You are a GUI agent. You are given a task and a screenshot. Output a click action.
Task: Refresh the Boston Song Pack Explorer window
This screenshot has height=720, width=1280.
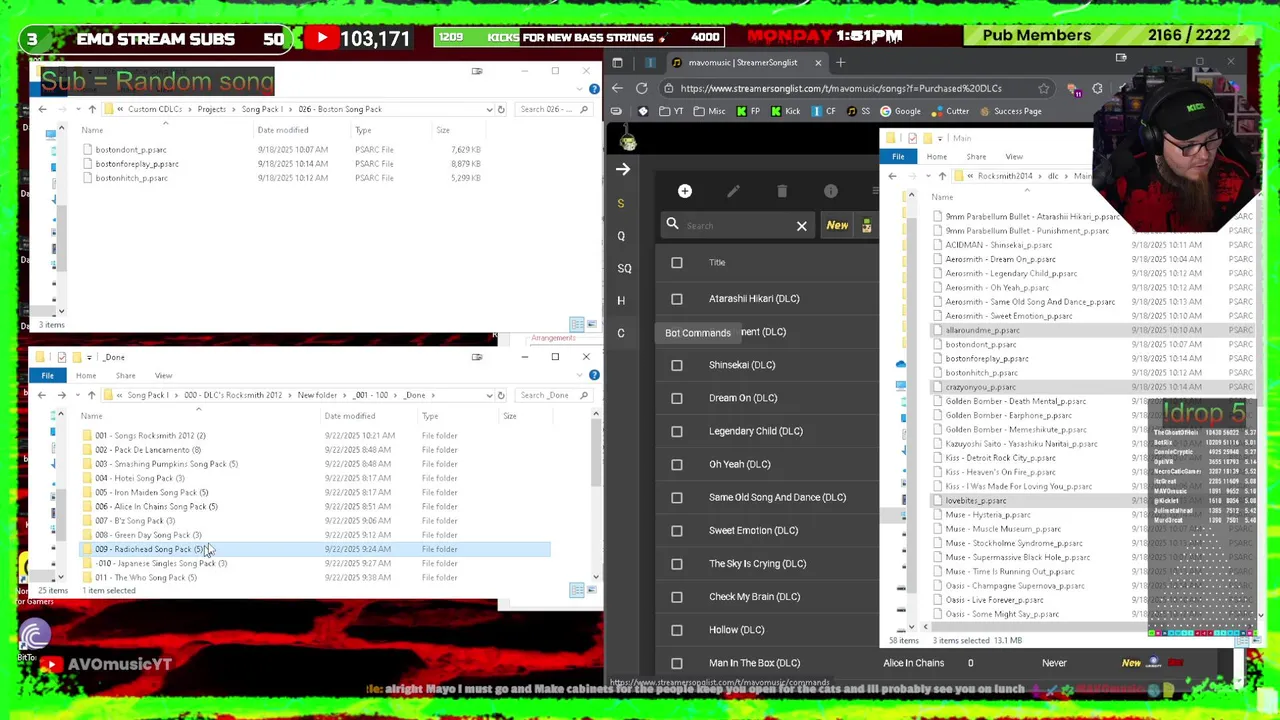pos(501,109)
